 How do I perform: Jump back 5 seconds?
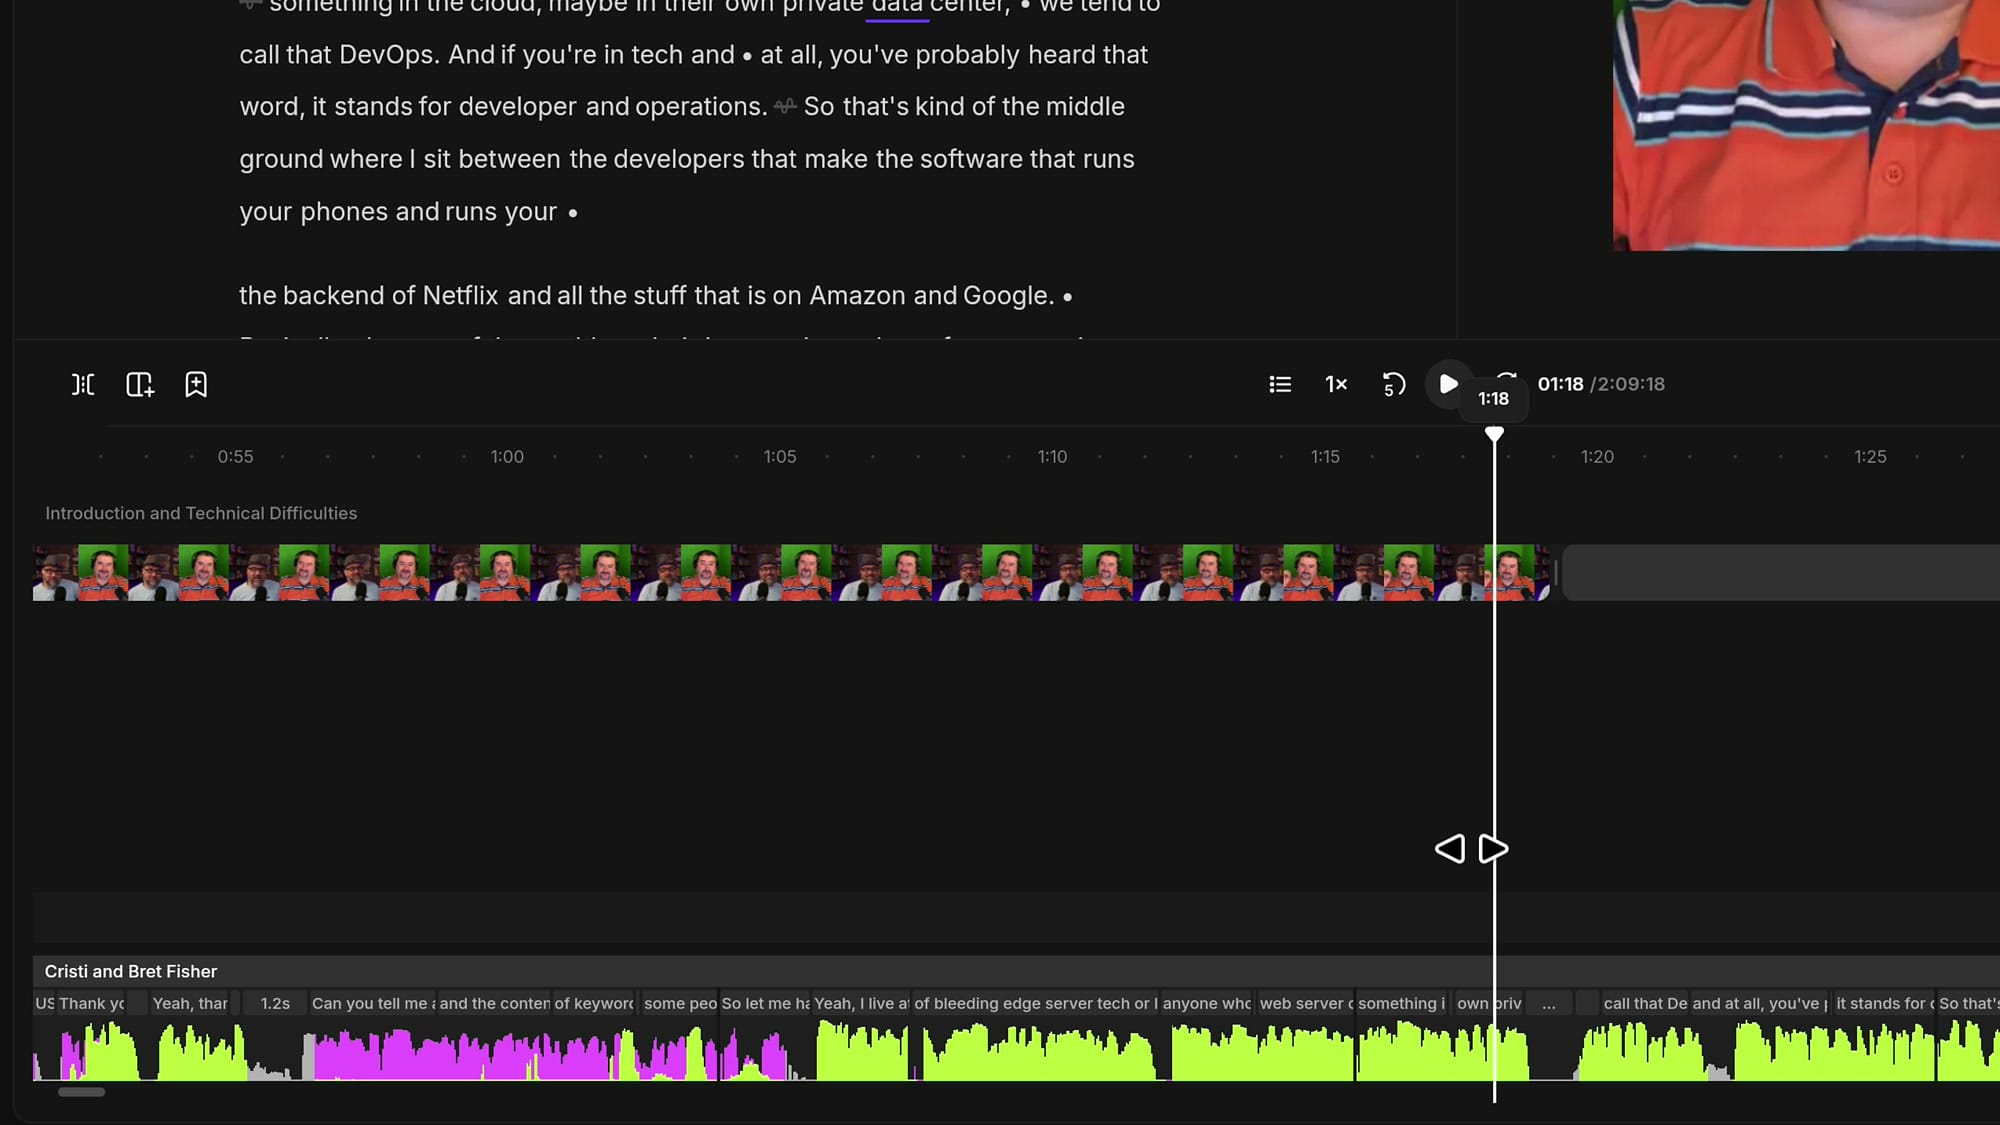[x=1393, y=384]
